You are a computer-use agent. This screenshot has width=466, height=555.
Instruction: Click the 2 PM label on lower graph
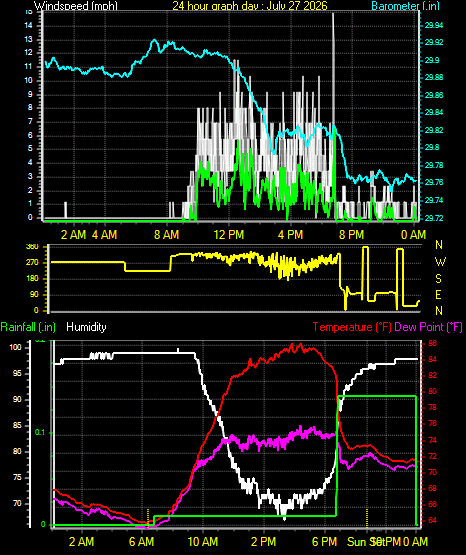point(264,542)
